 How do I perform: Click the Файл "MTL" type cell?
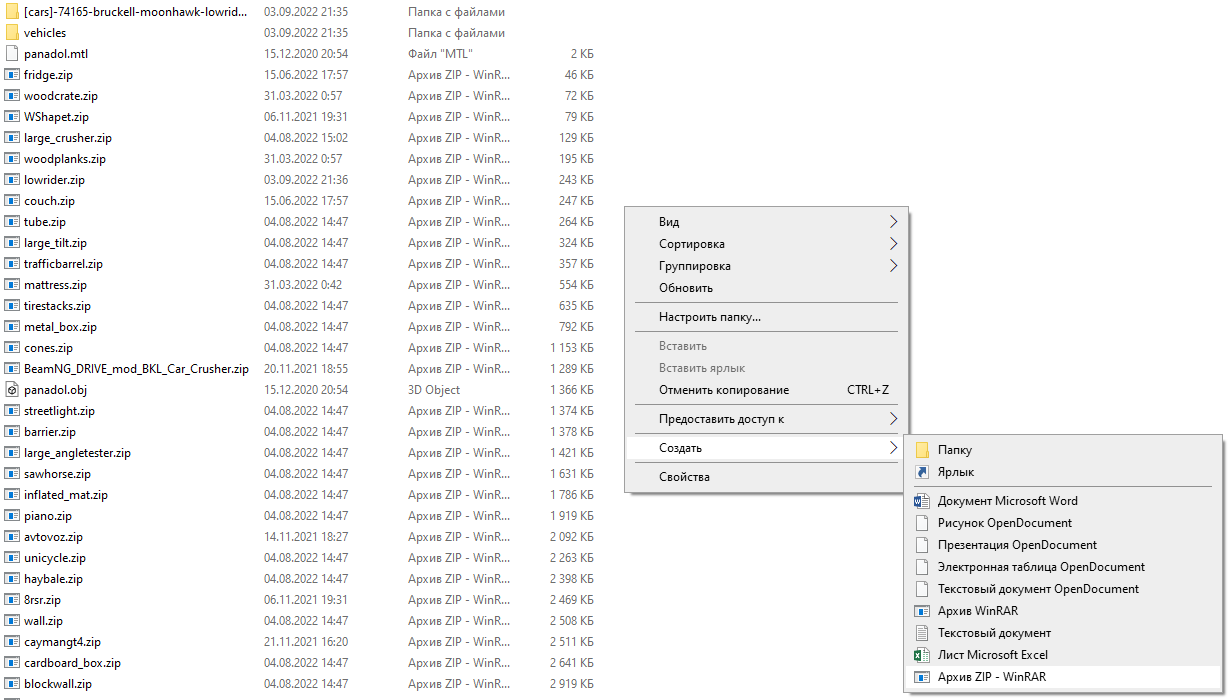441,54
